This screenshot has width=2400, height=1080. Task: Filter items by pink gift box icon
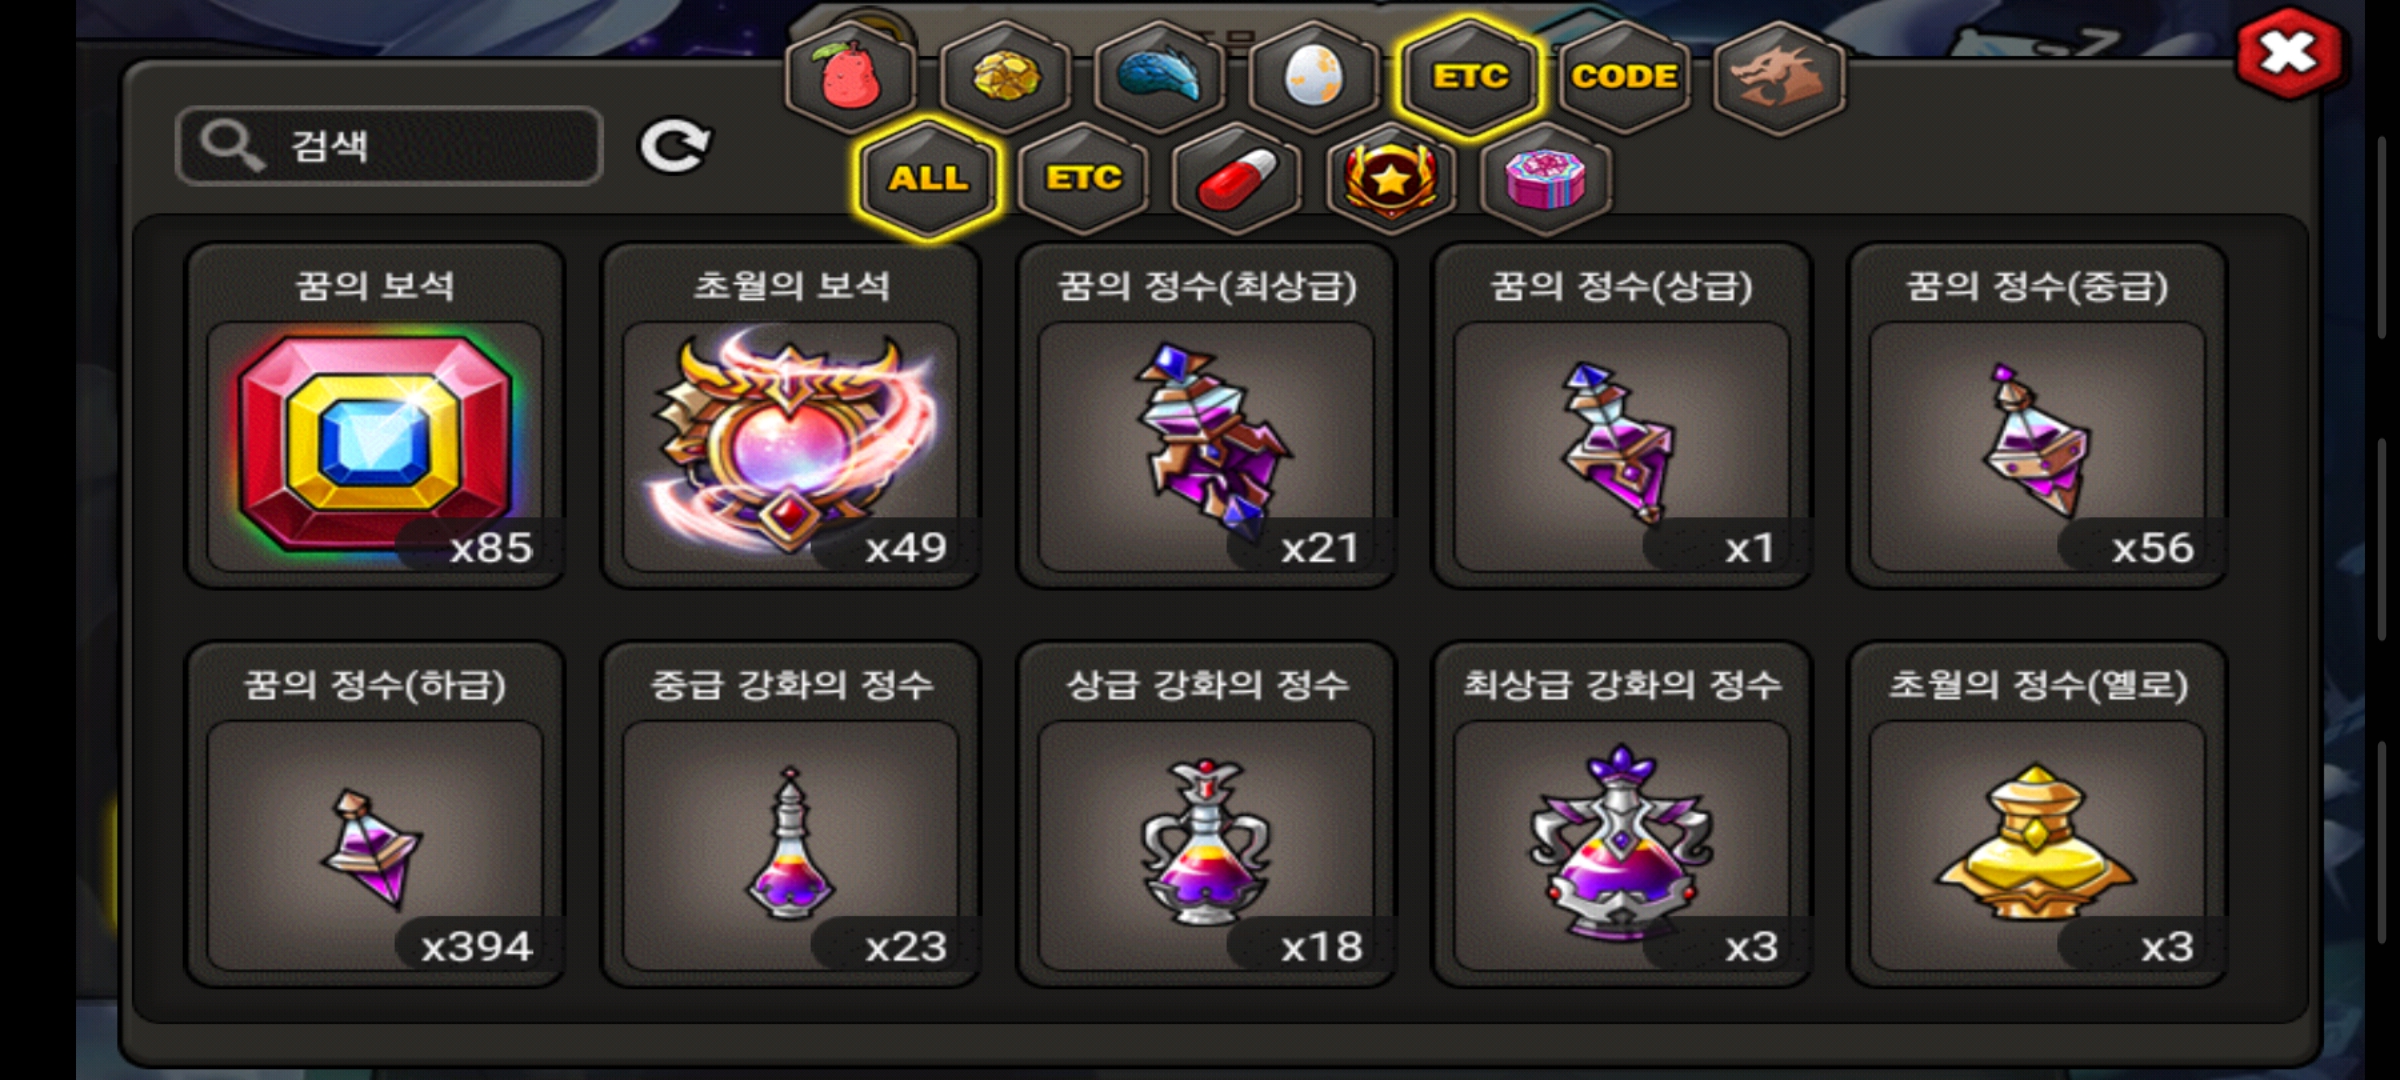pos(1546,179)
